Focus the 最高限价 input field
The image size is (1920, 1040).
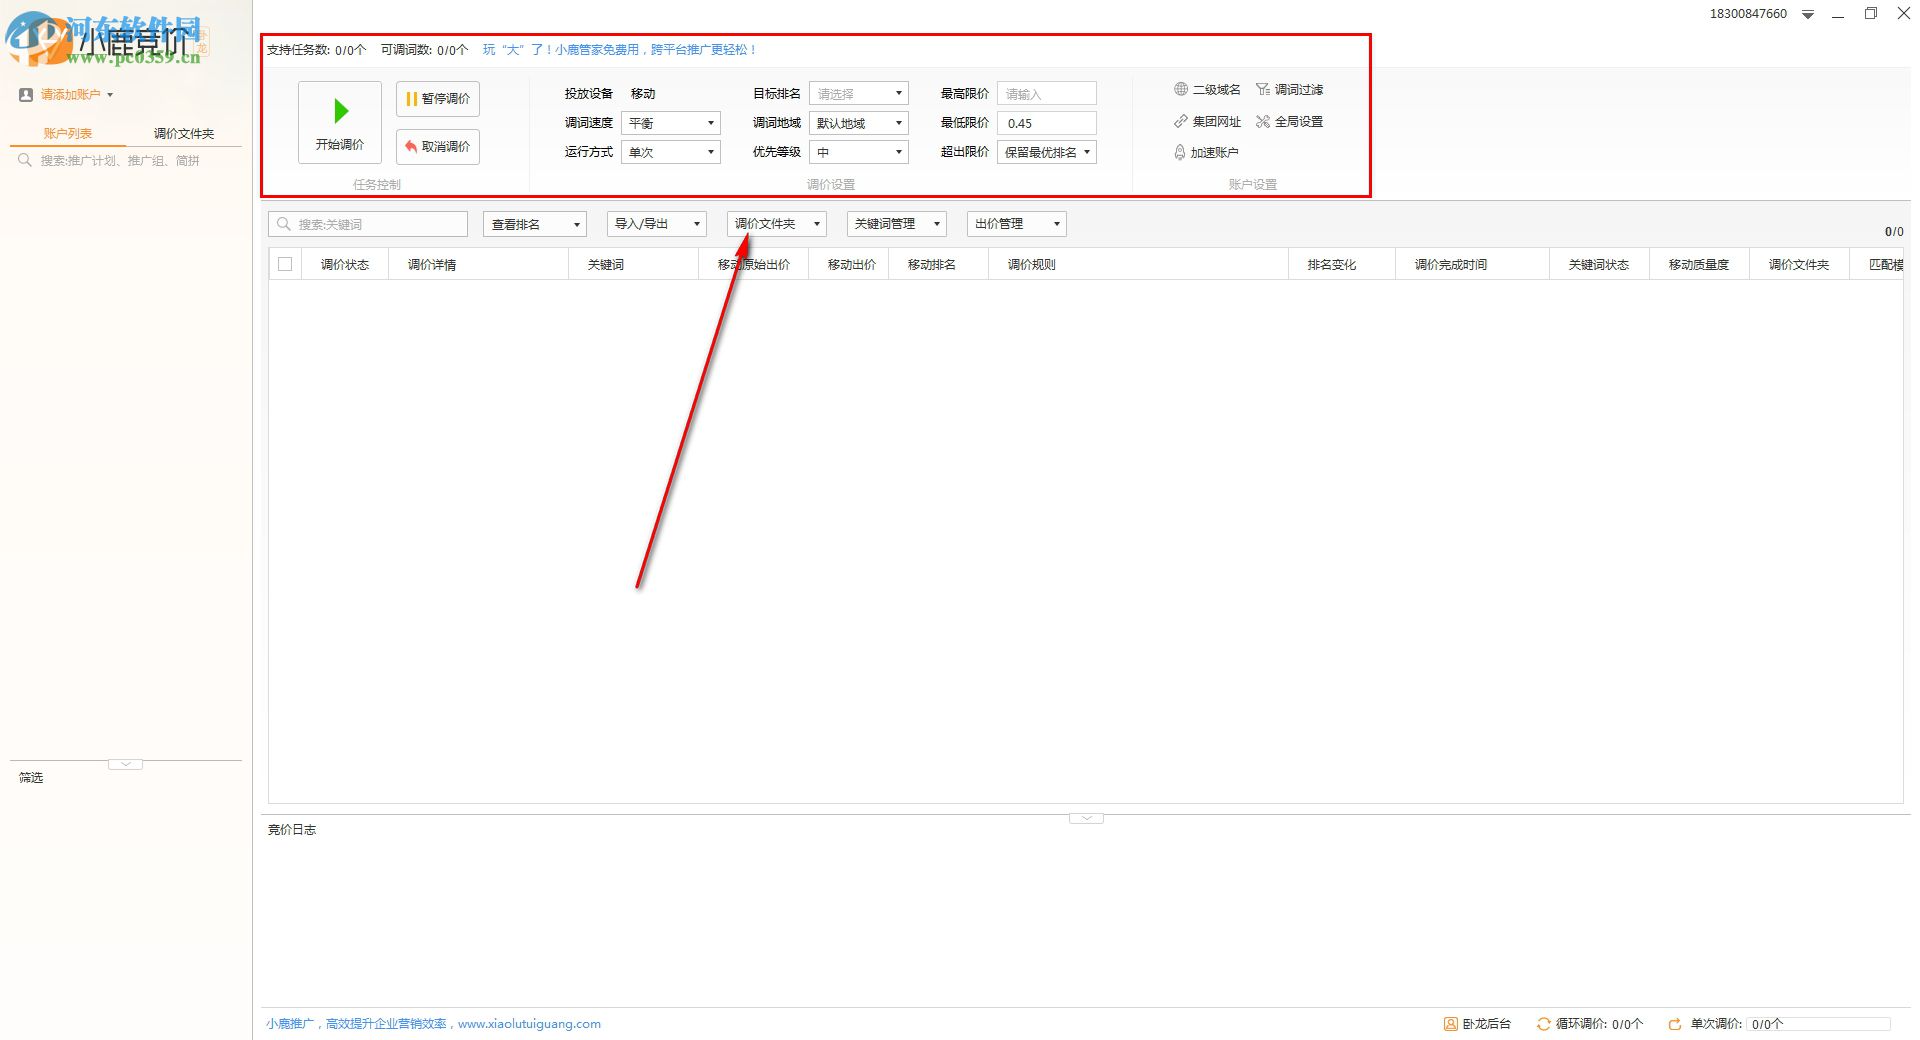tap(1047, 94)
